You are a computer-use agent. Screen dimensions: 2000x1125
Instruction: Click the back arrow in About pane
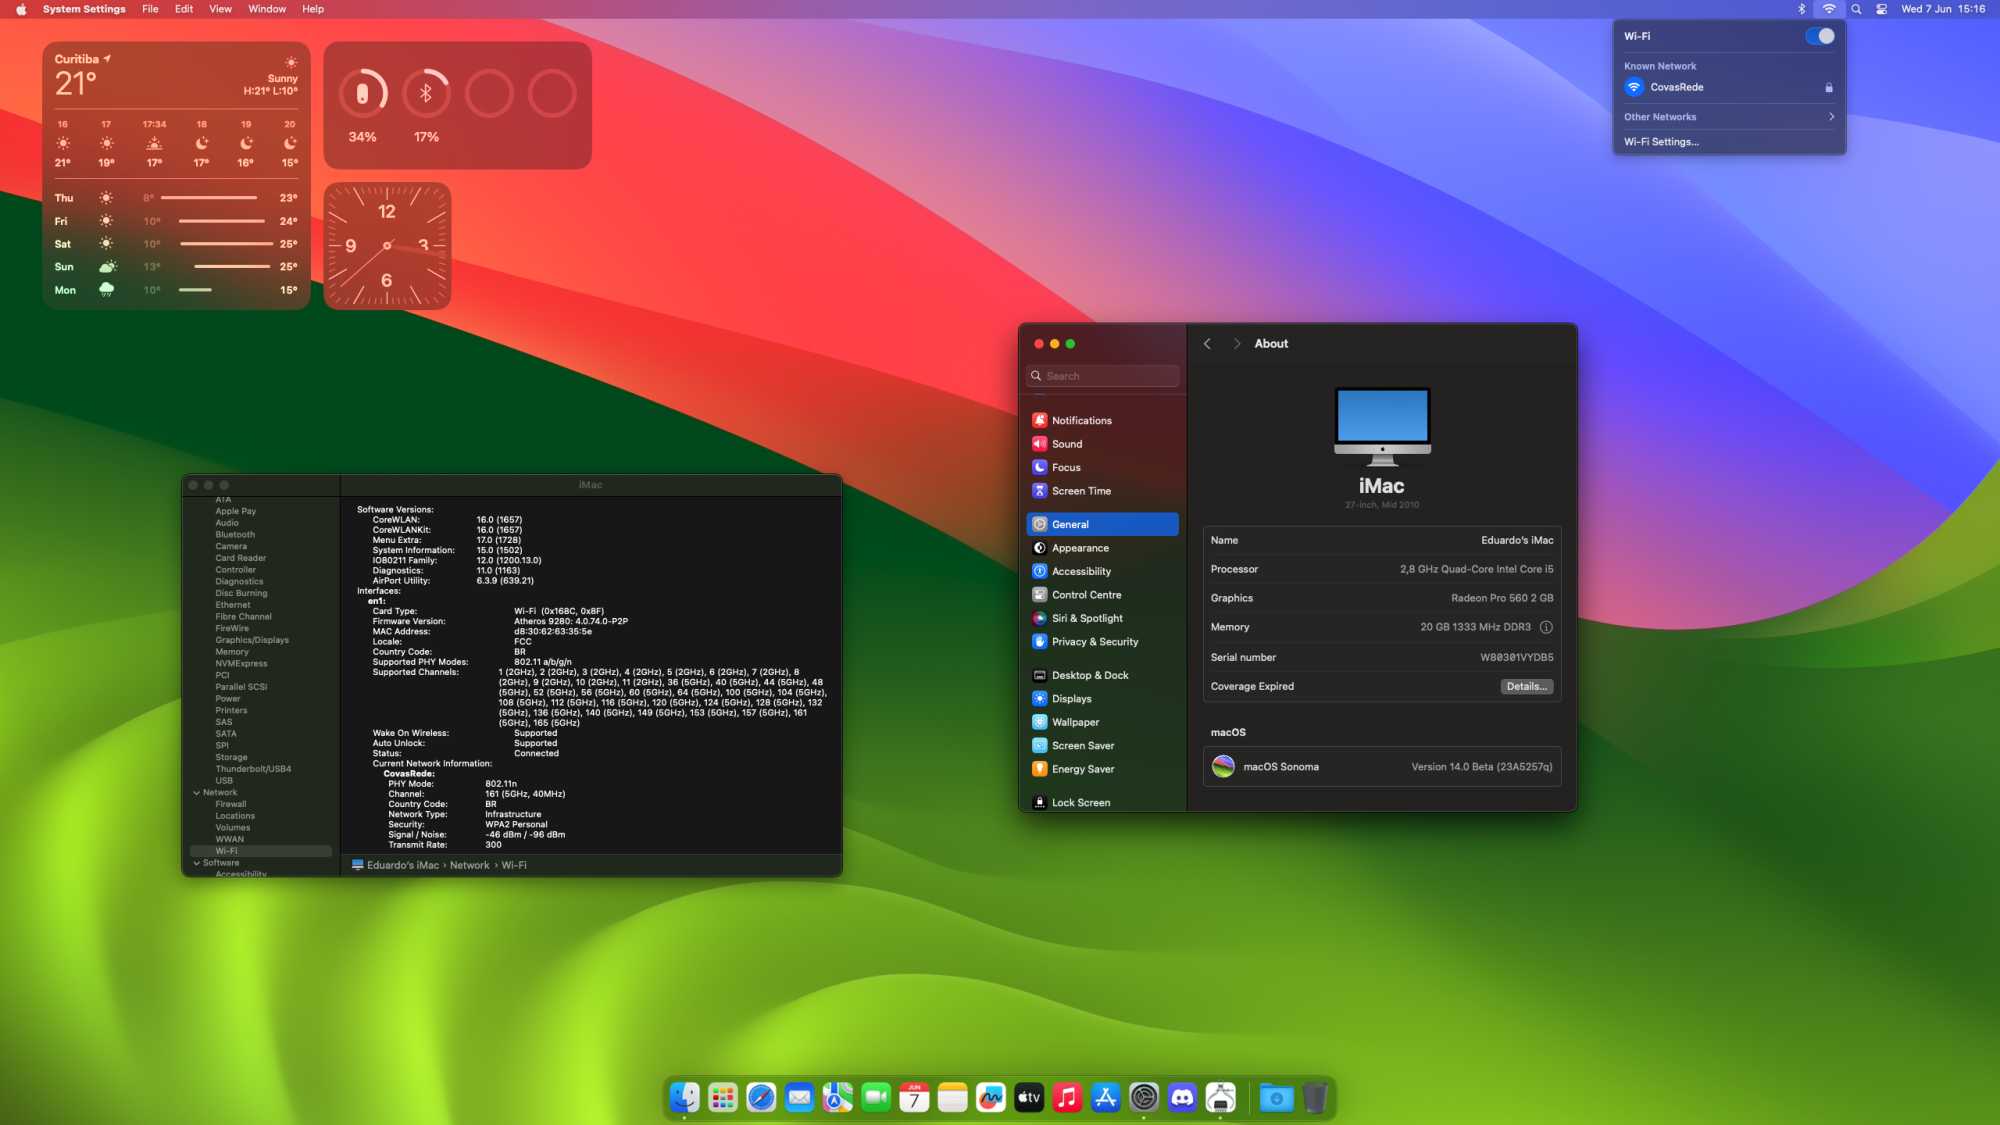pyautogui.click(x=1207, y=344)
